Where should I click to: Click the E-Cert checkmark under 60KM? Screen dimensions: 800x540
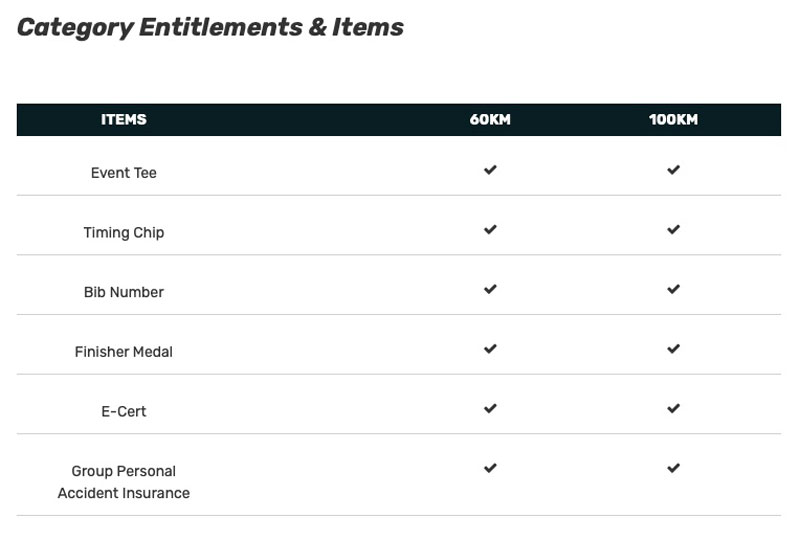click(490, 409)
